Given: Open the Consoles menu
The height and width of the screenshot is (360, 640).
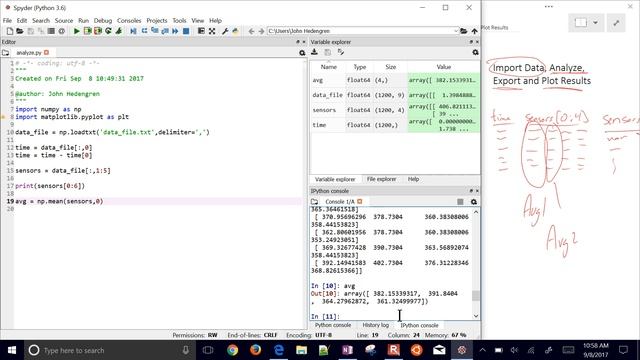Looking at the screenshot, I should coord(129,20).
